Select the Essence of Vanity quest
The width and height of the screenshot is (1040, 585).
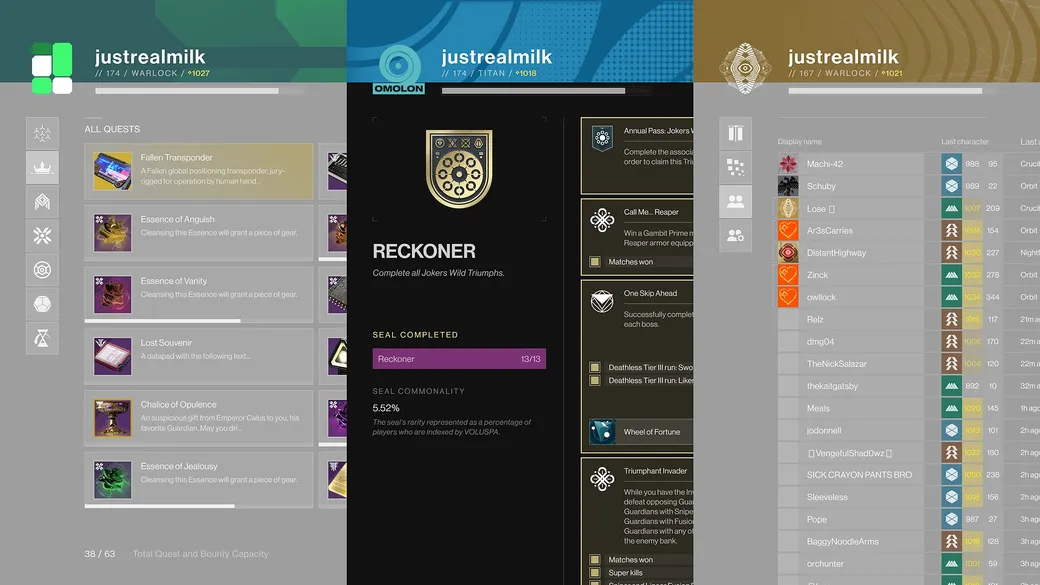tap(198, 294)
